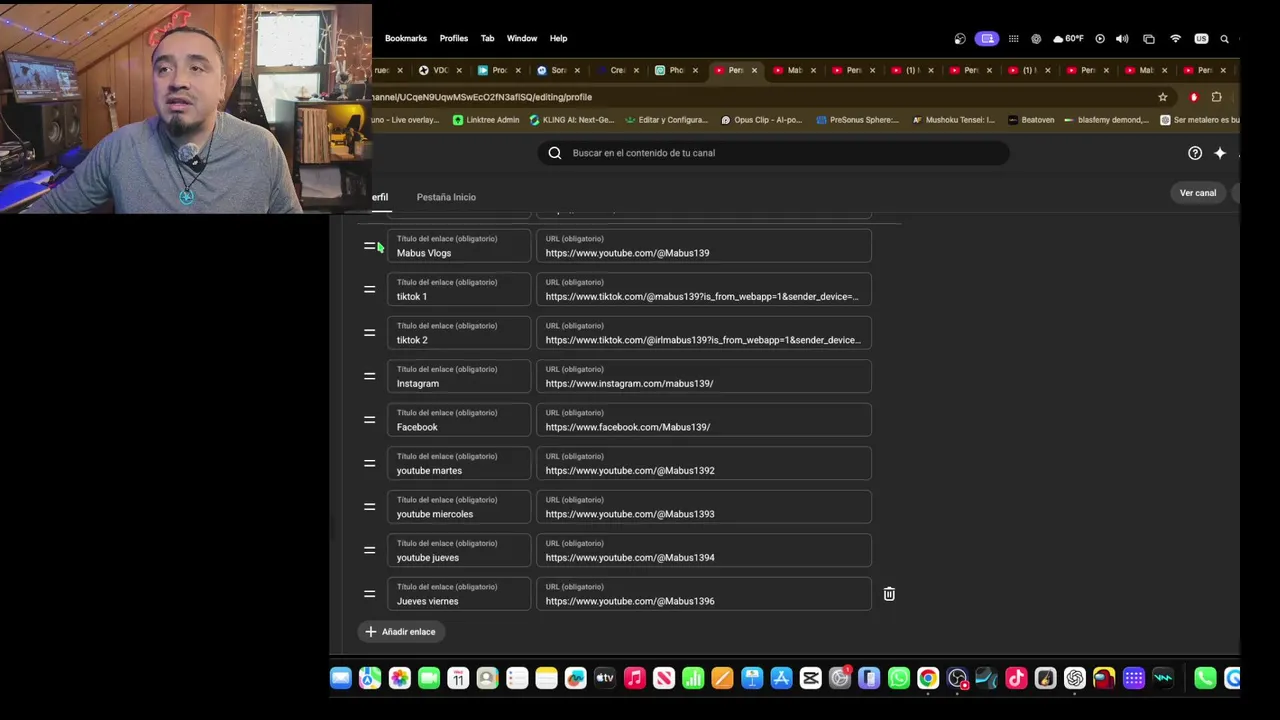Edit the youtube jueves title field
Viewport: 1280px width, 720px height.
tap(459, 551)
